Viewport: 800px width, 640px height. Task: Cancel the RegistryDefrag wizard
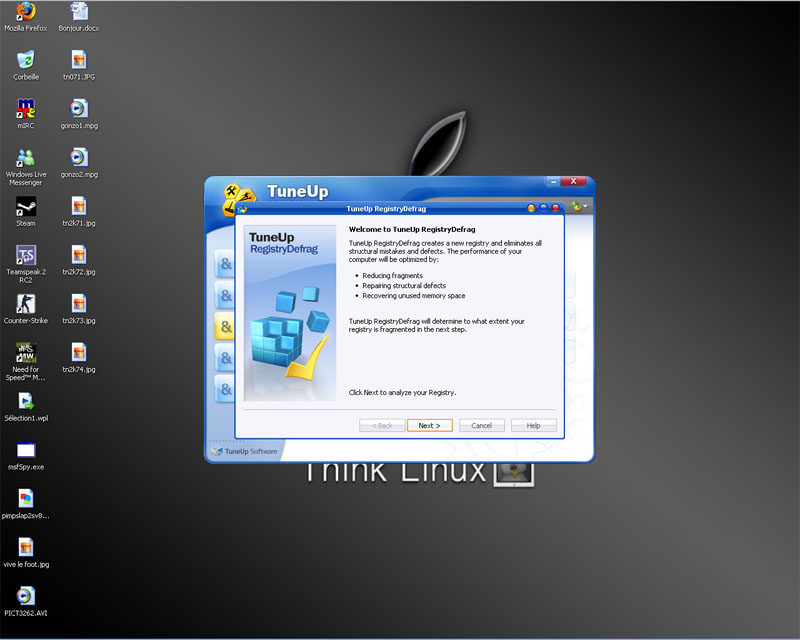coord(482,426)
